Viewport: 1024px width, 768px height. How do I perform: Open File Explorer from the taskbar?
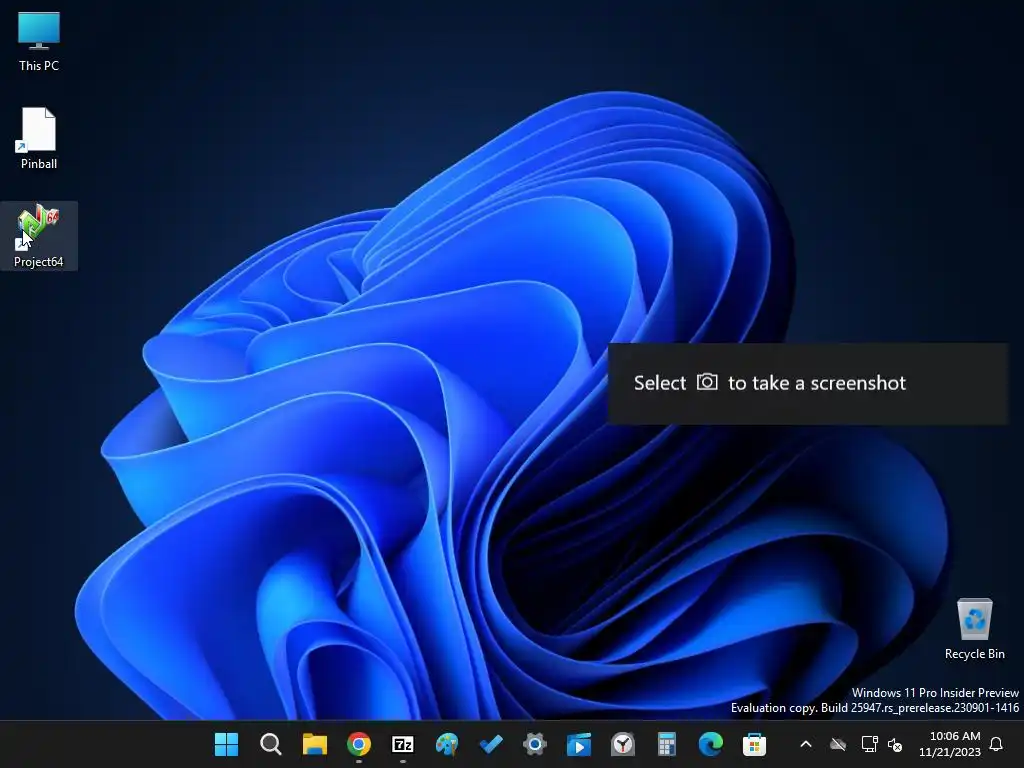pos(315,744)
